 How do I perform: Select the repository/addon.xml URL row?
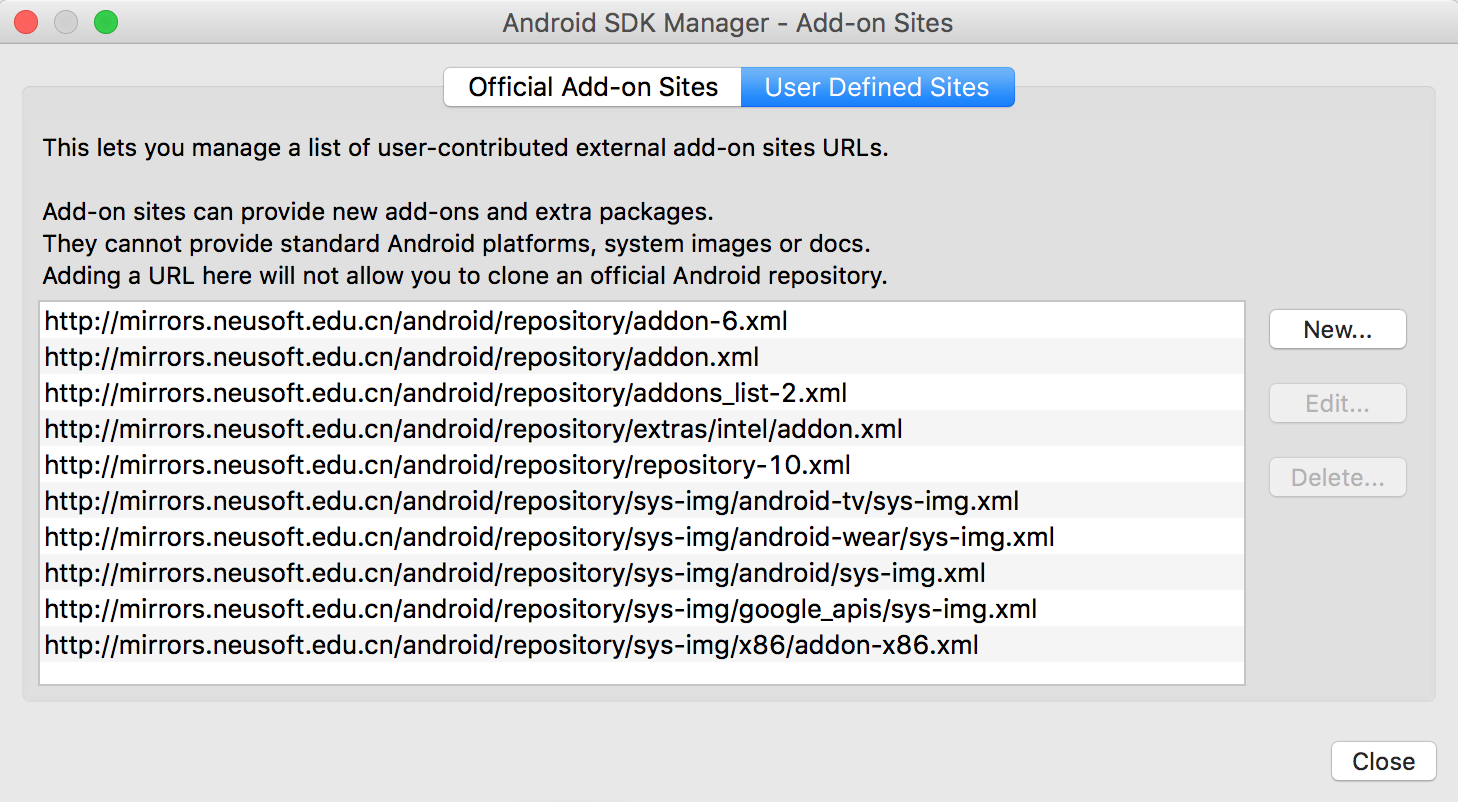tap(642, 357)
